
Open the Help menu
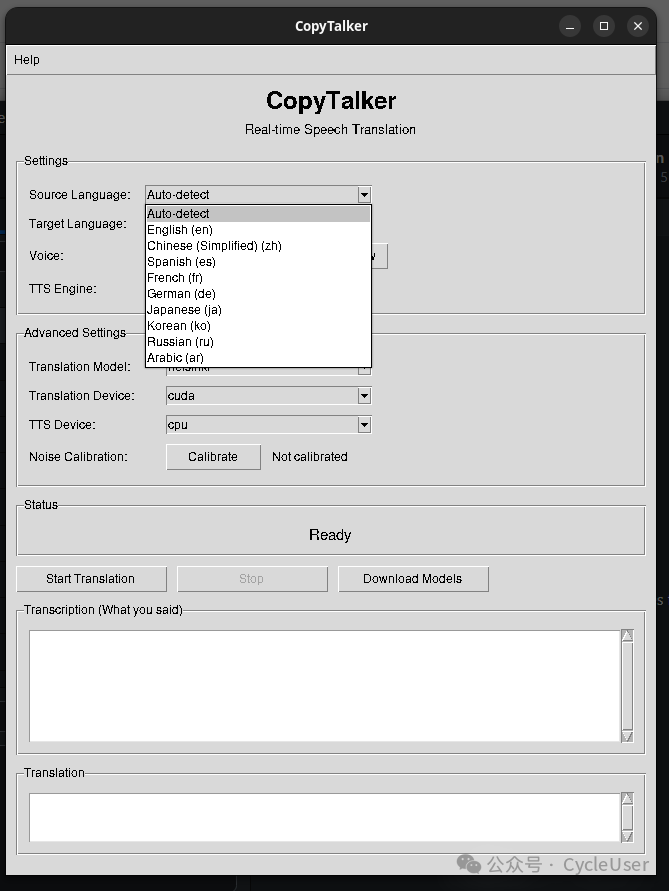tap(27, 60)
